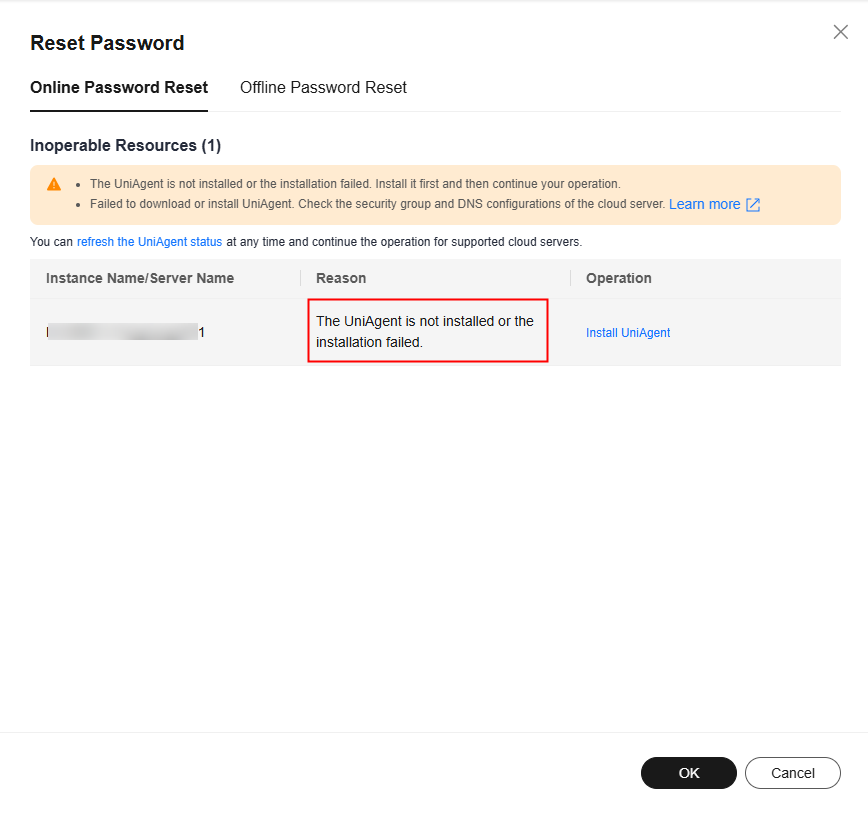
Task: Click the Reset Password dialog title
Action: (x=107, y=43)
